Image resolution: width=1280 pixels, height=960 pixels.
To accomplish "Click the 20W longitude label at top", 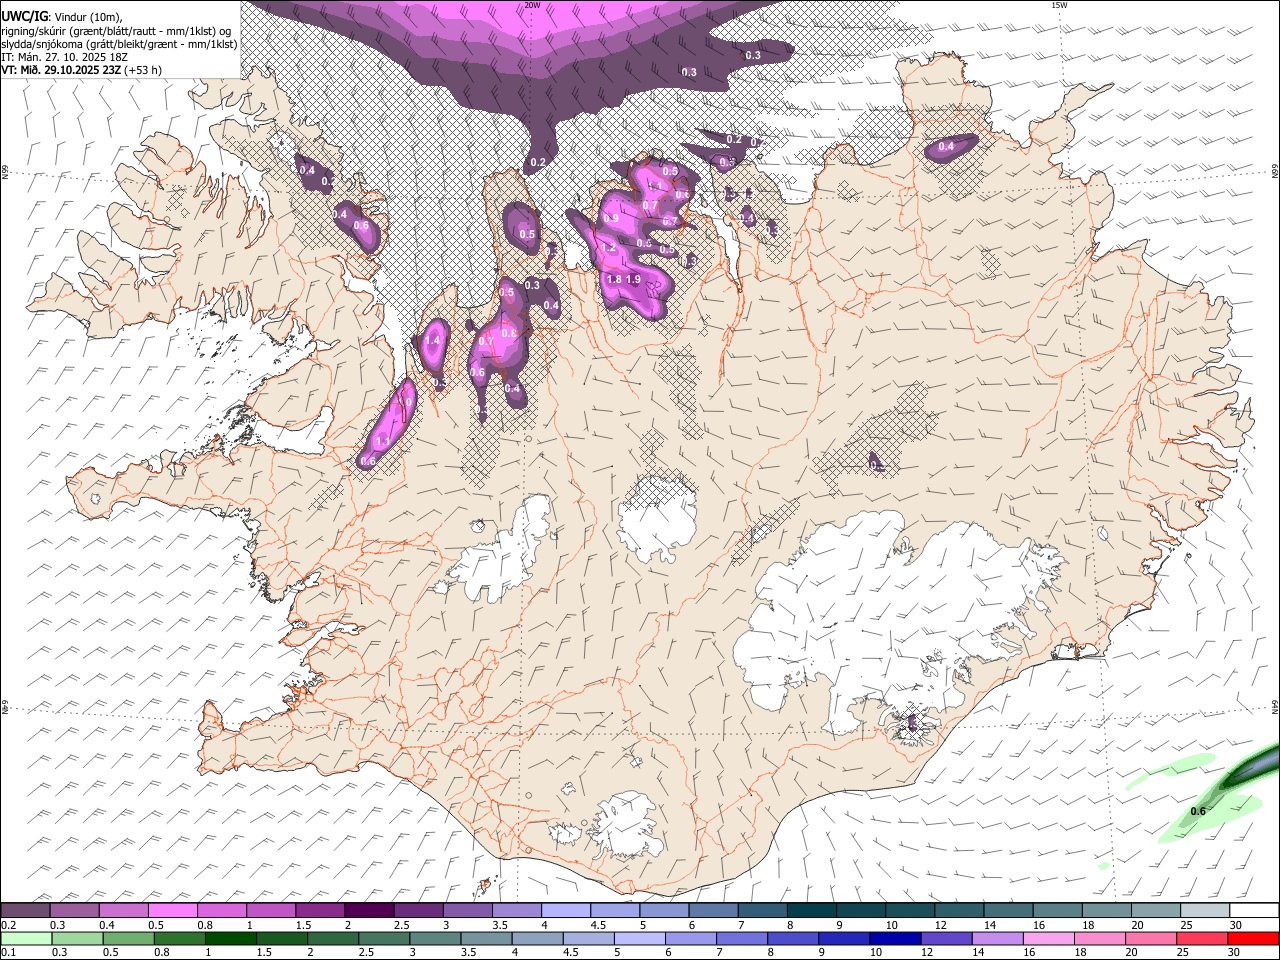I will [532, 5].
